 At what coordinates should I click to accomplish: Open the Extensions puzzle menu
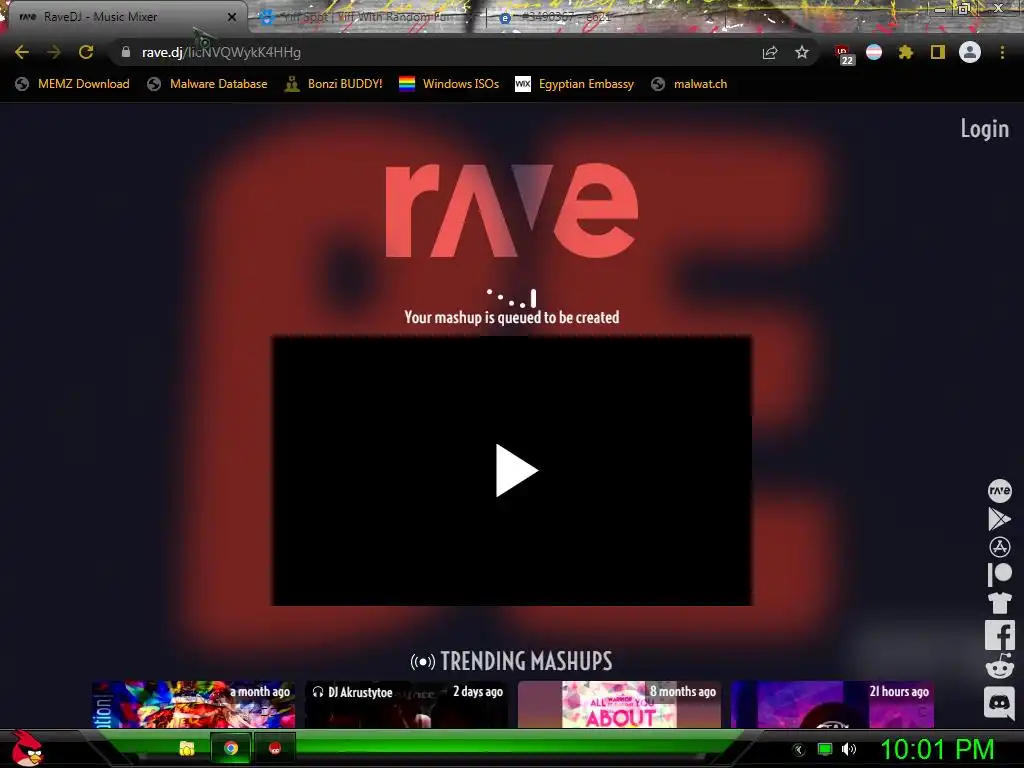point(905,52)
